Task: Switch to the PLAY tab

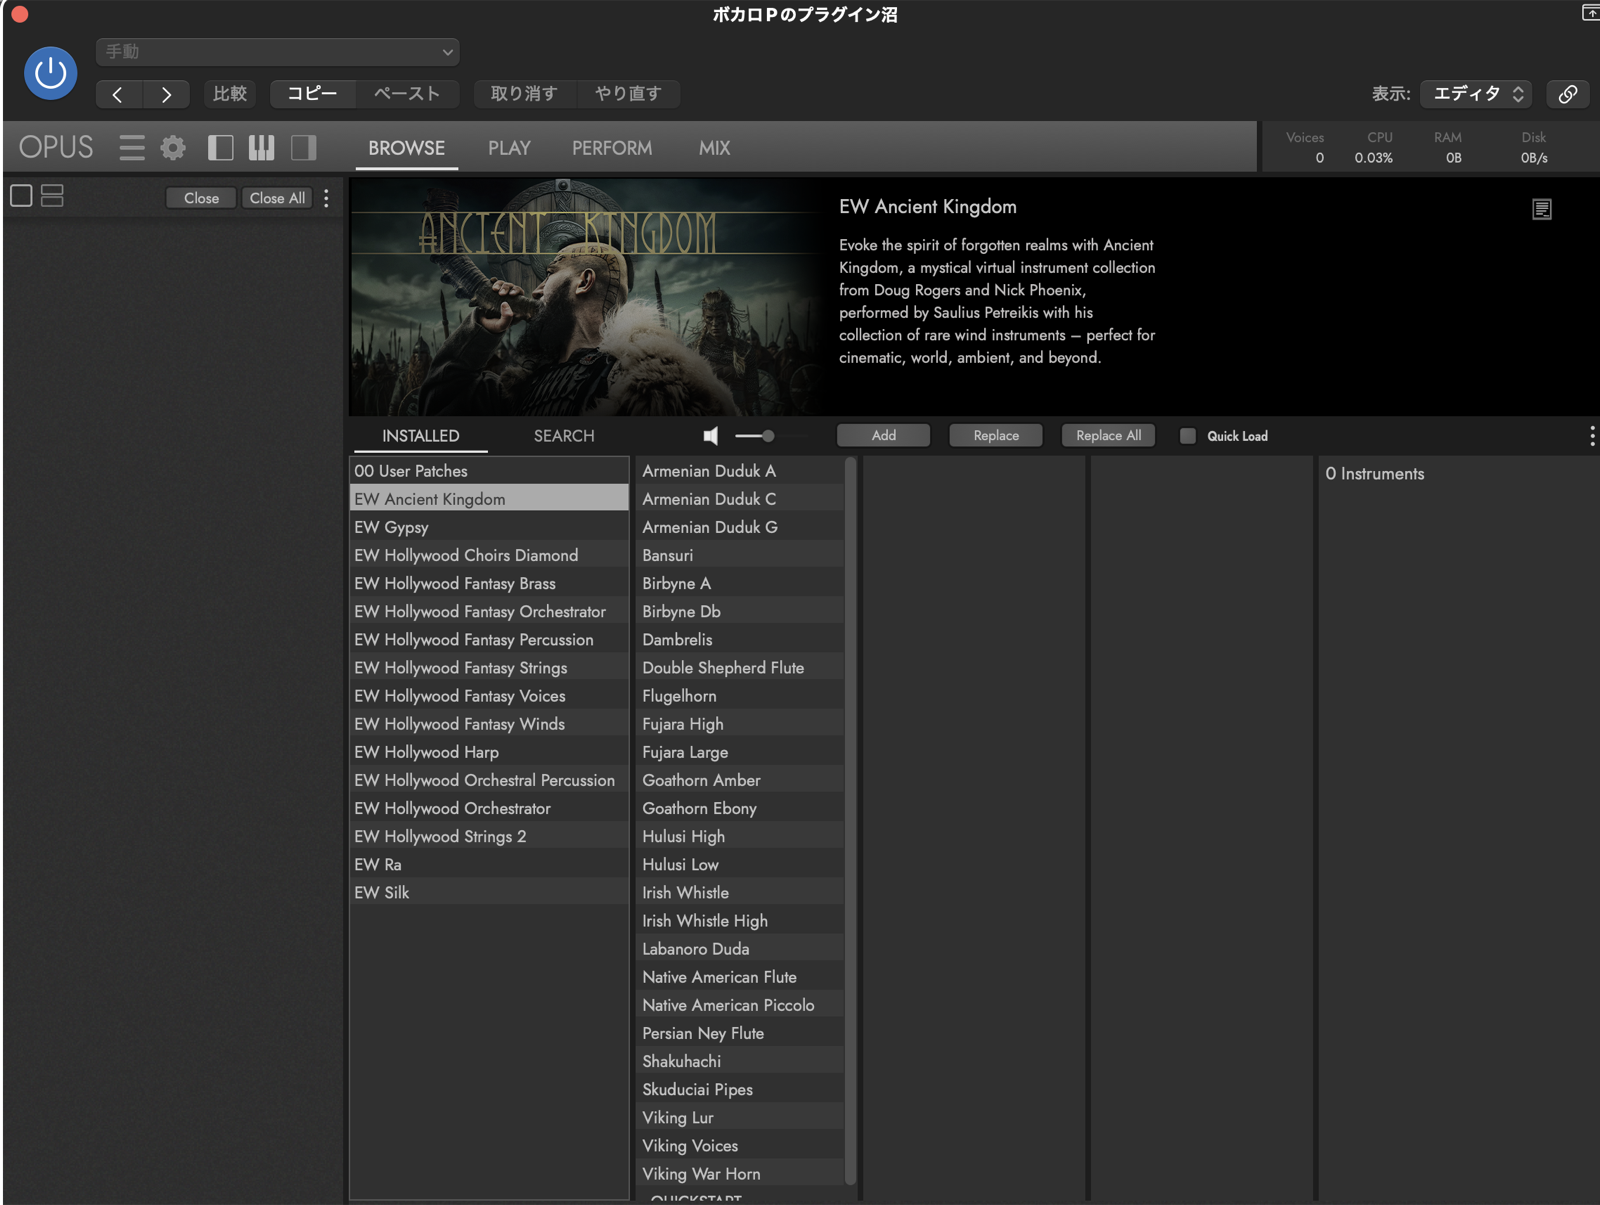Action: [x=509, y=148]
